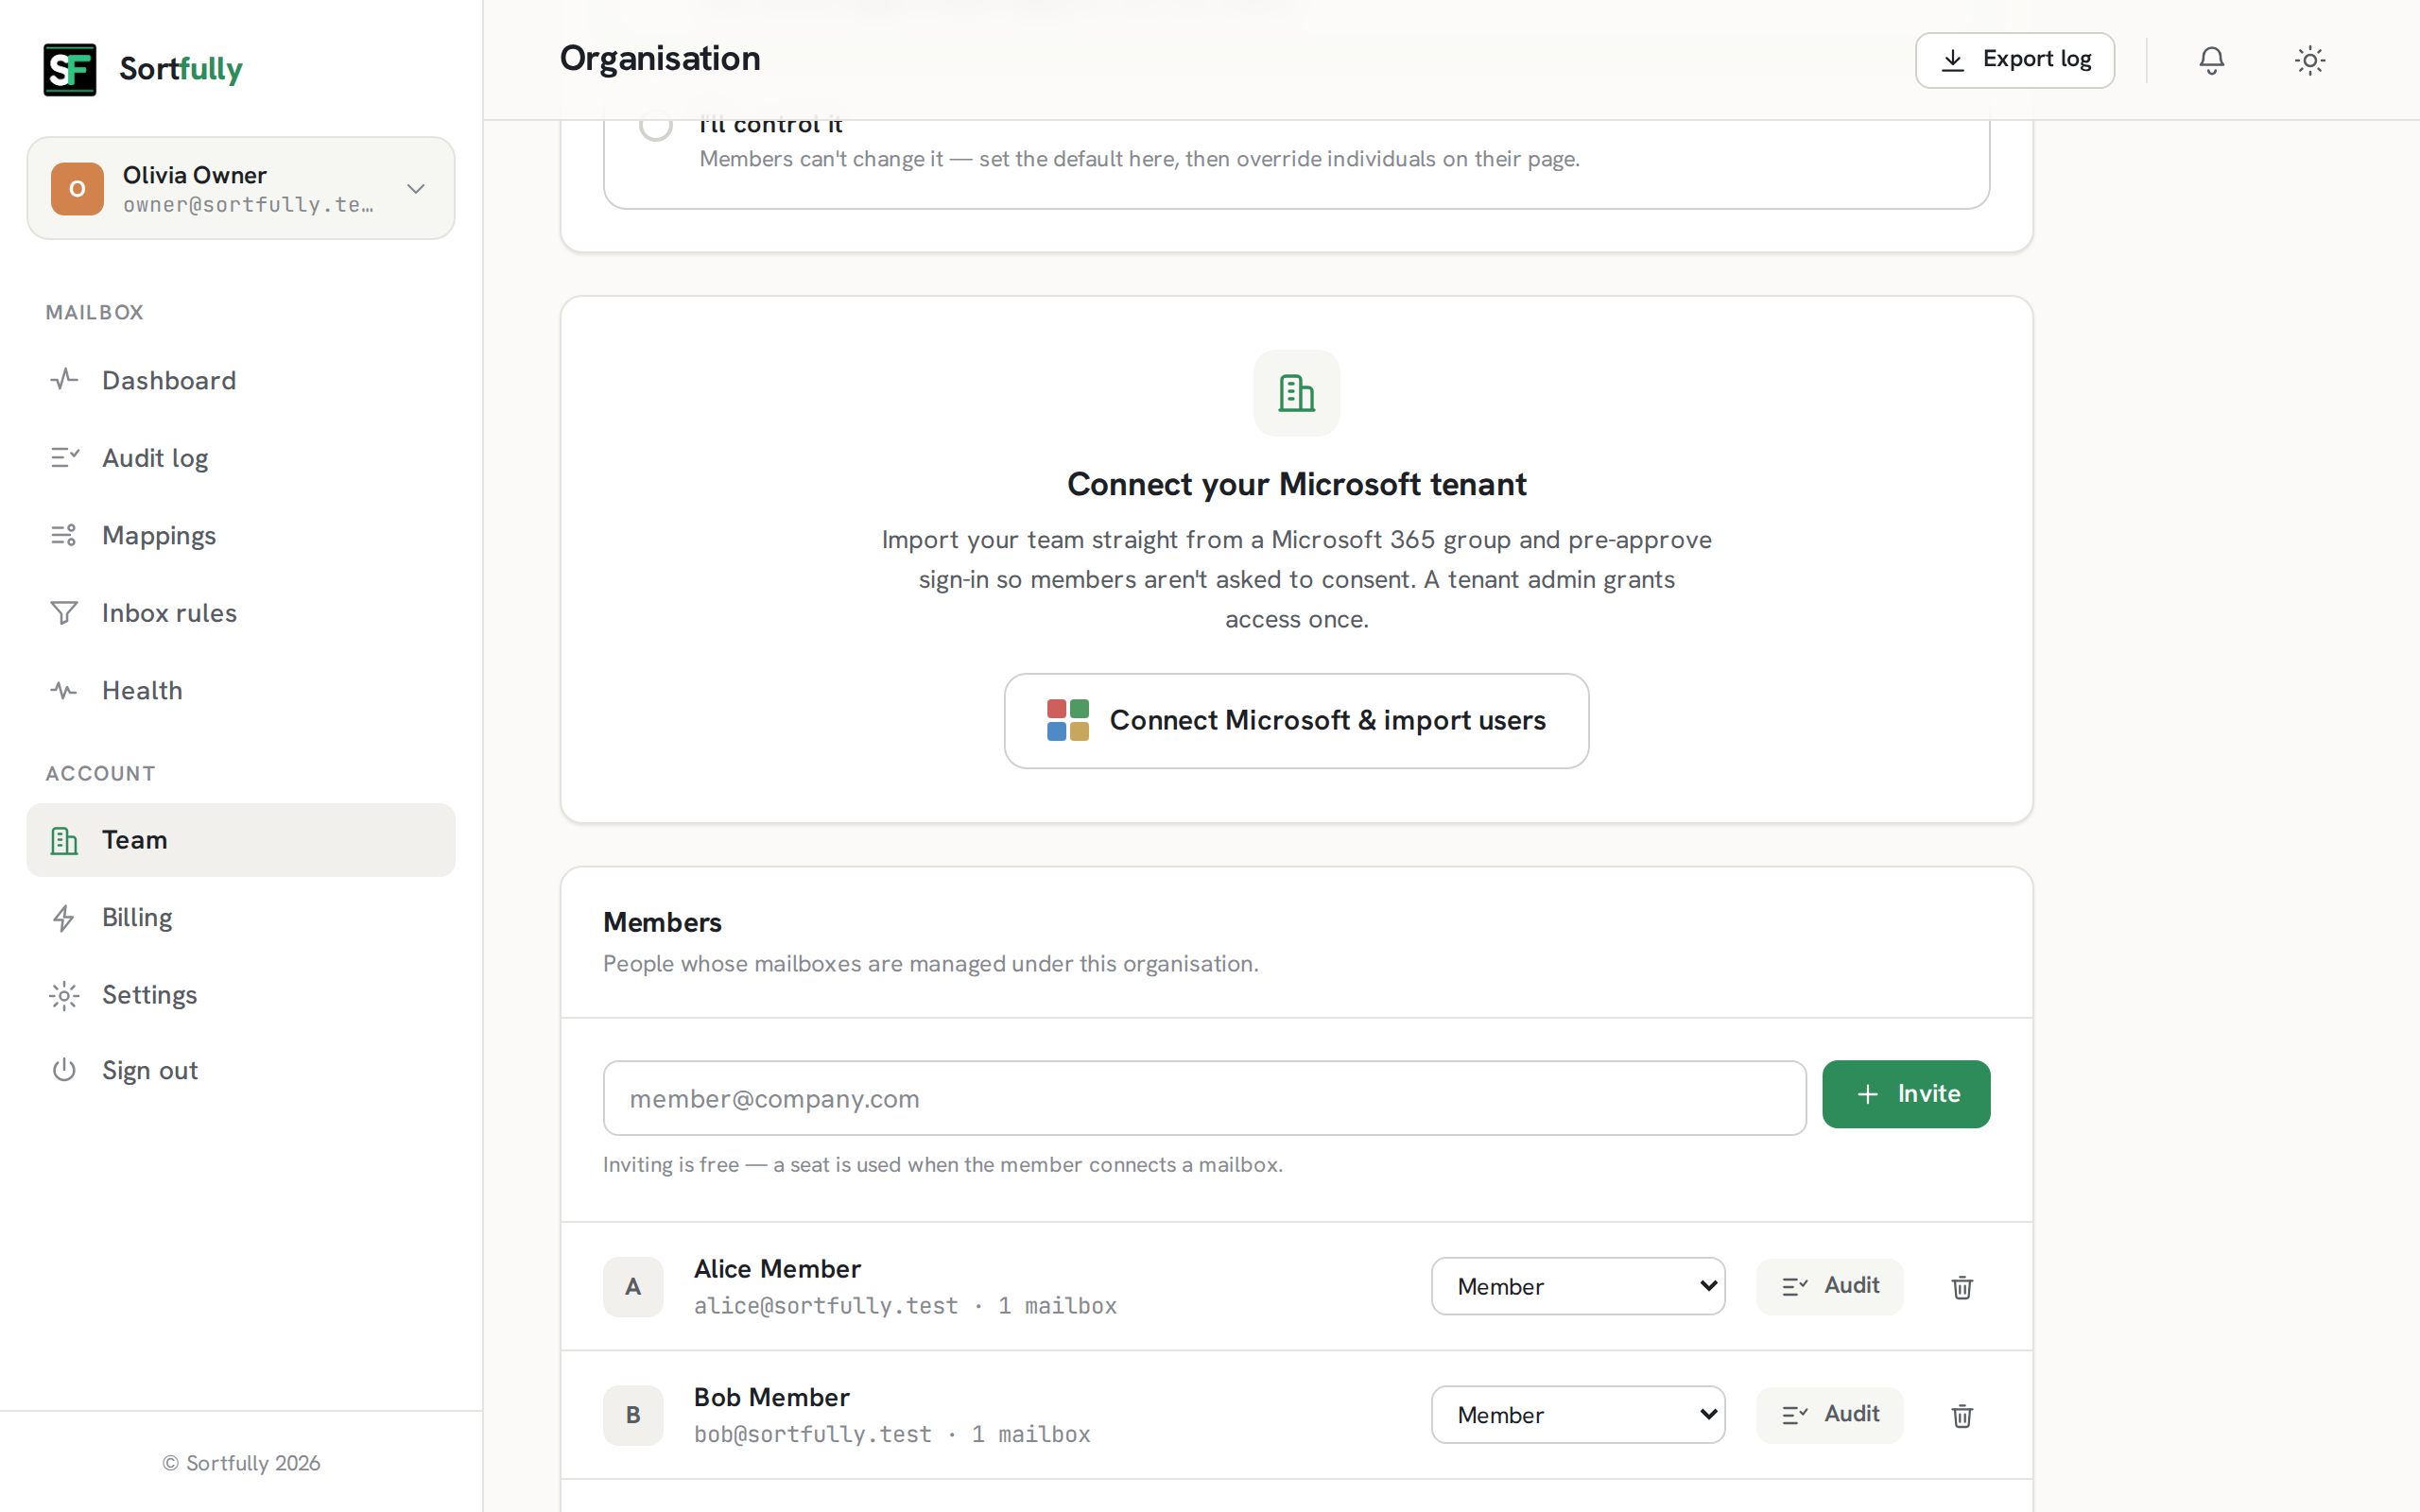Viewport: 2420px width, 1512px height.
Task: Click the © Sortfully 2026 footer text
Action: [x=241, y=1463]
